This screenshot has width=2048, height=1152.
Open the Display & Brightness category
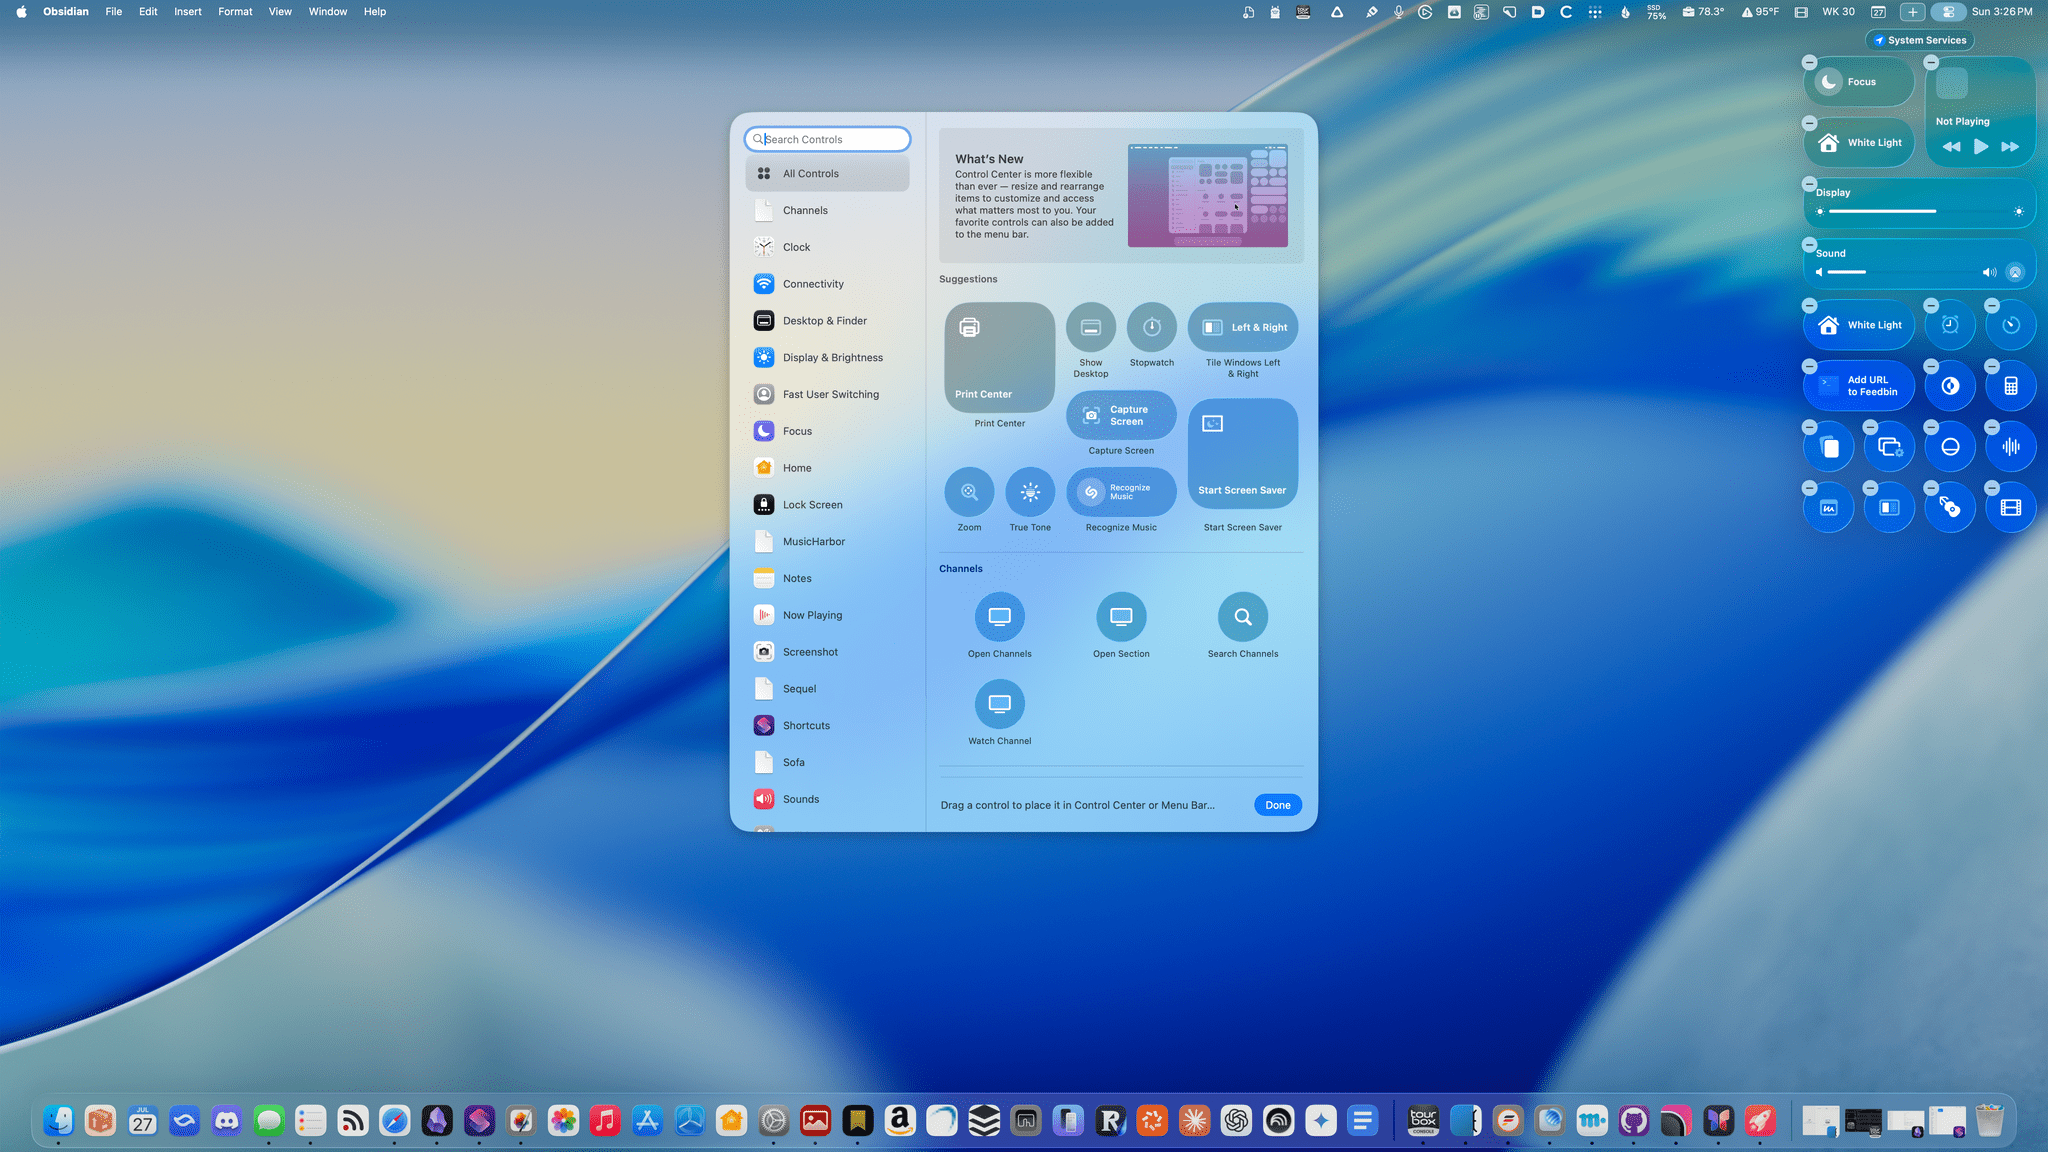pyautogui.click(x=827, y=358)
